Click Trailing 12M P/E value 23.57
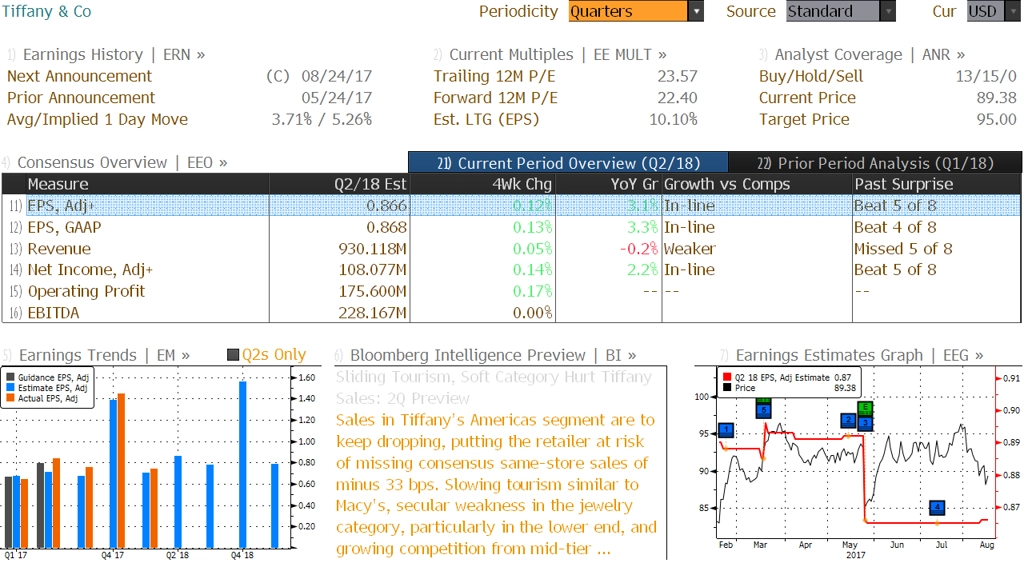 [677, 76]
